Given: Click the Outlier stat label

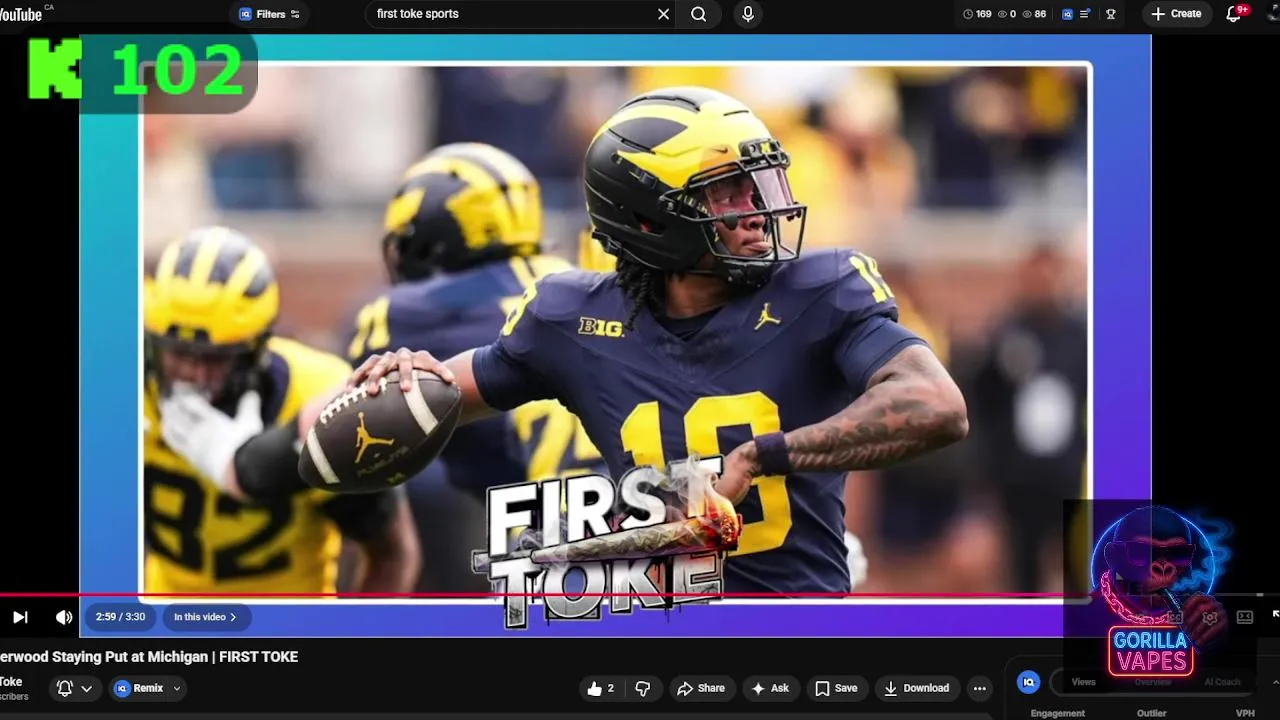Looking at the screenshot, I should (x=1152, y=713).
